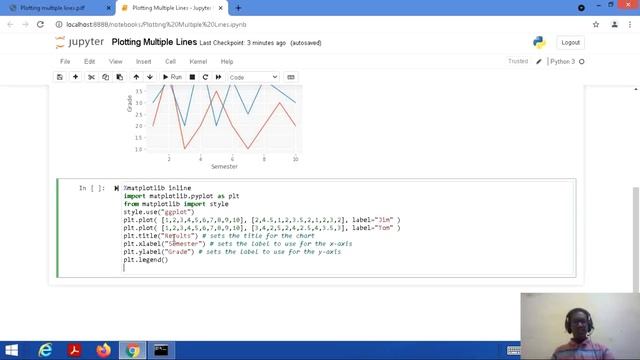Select the Plotting Multiple Lines Jupyter tab
The image size is (640, 360).
[171, 8]
